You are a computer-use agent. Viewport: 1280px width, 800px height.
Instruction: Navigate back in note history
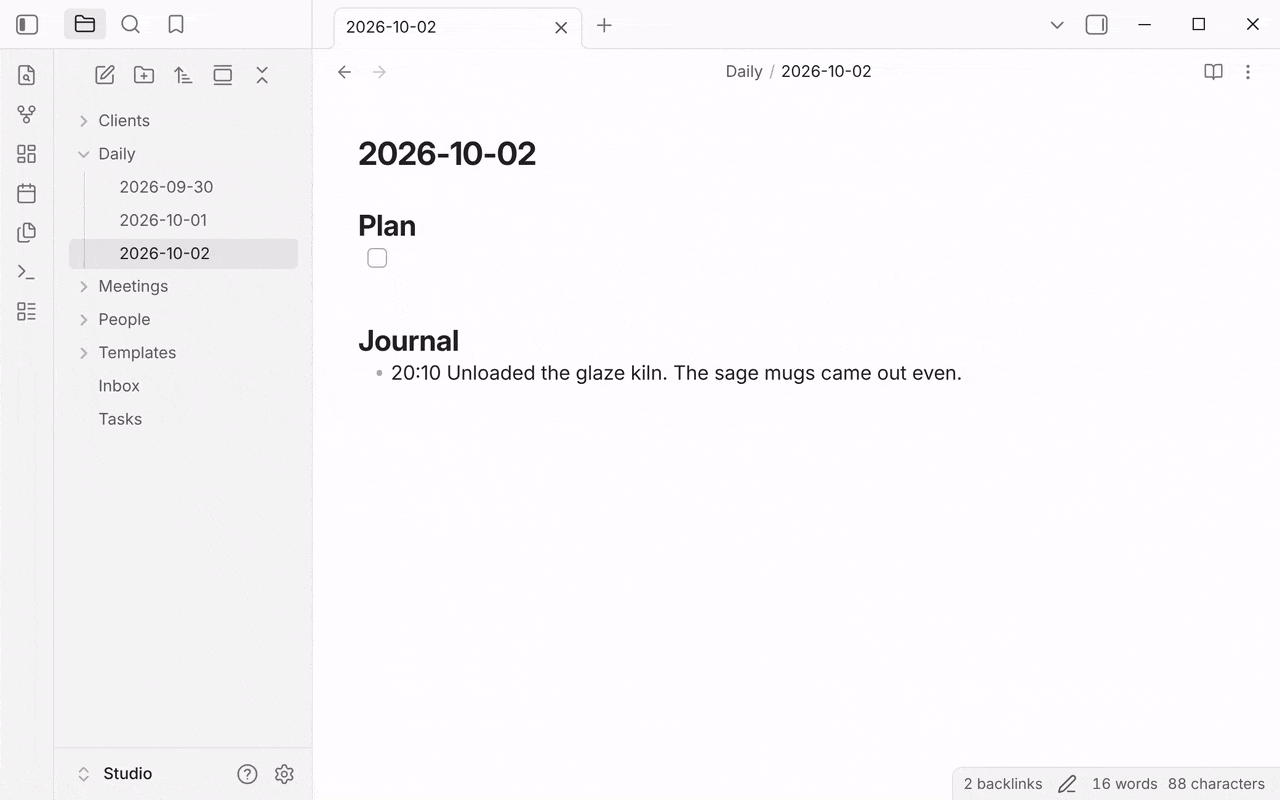[x=344, y=72]
